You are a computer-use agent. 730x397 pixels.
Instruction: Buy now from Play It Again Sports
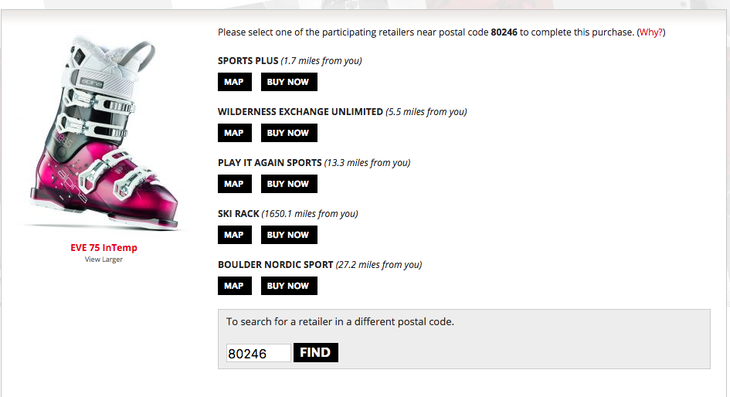[x=289, y=184]
